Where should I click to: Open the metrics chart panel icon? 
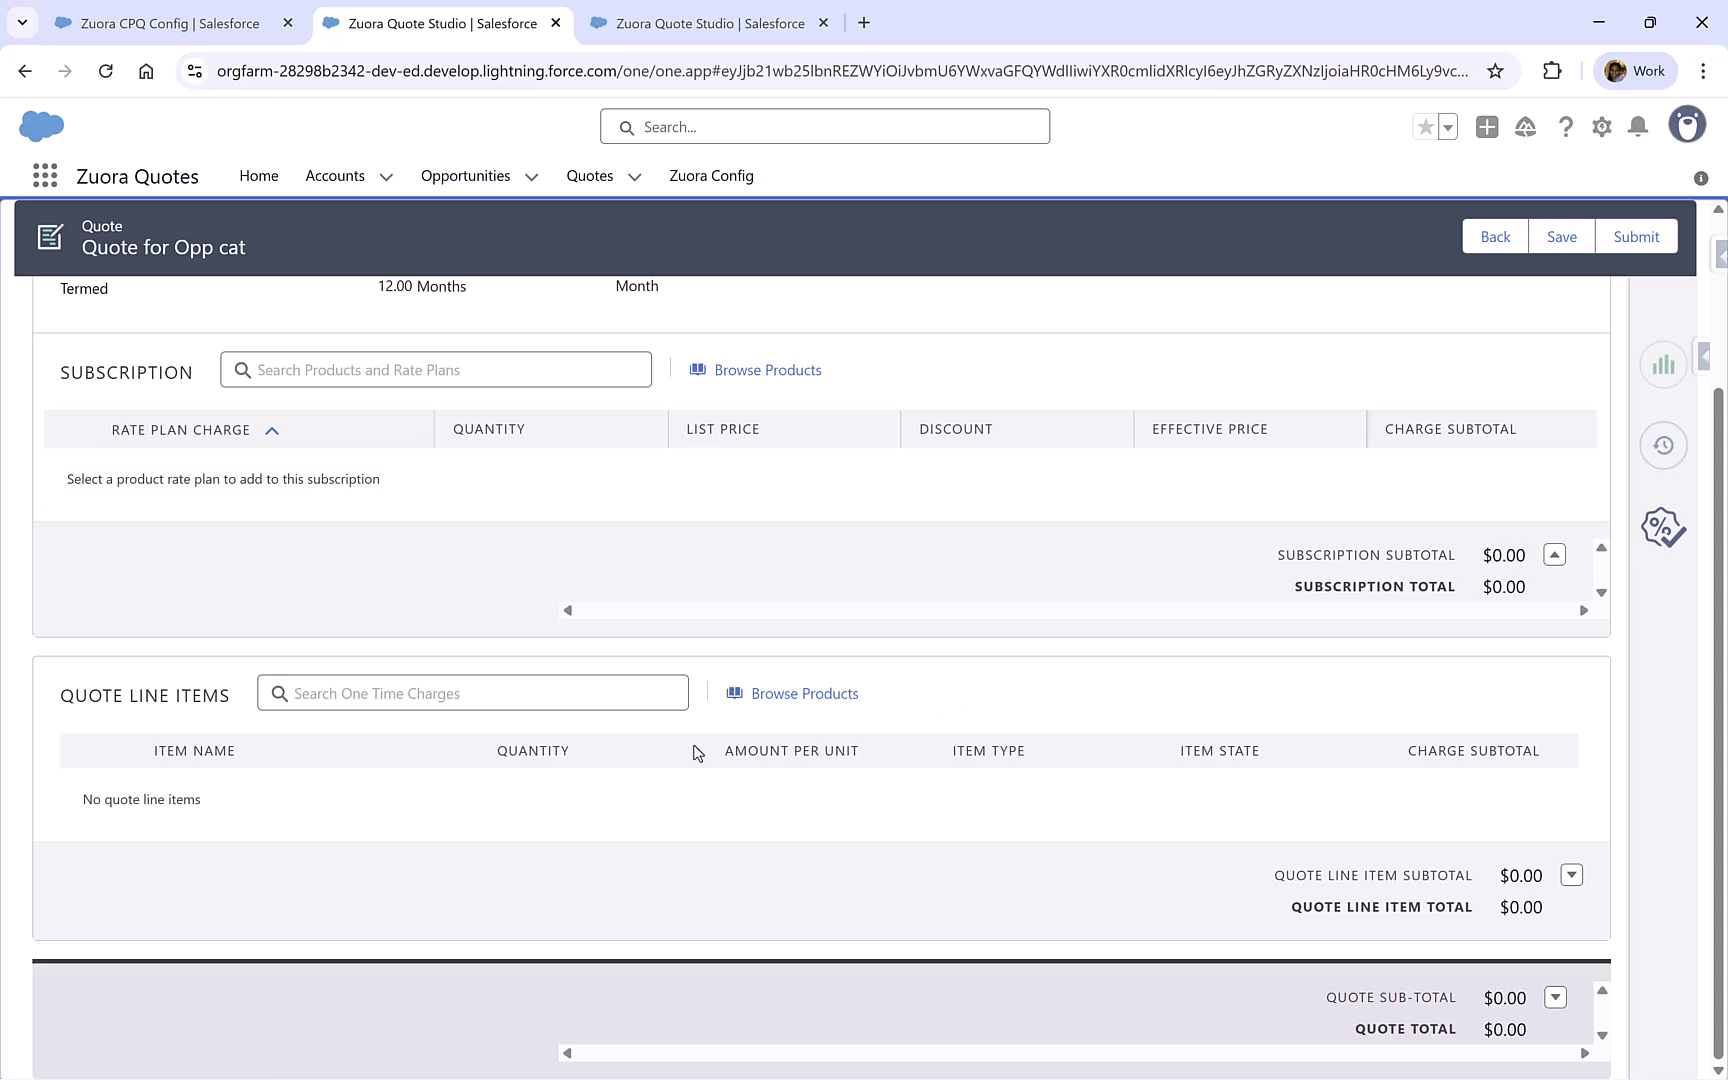(x=1663, y=364)
